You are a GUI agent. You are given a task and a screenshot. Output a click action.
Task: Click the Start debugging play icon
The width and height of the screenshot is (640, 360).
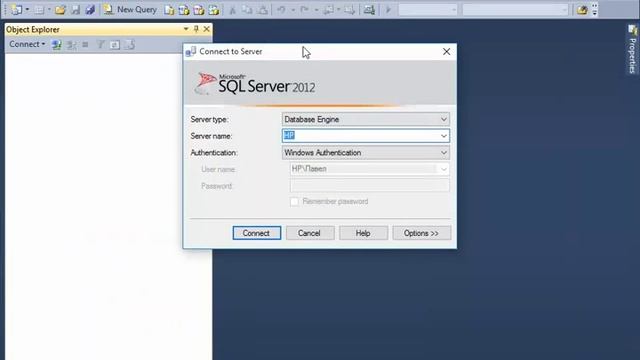click(x=388, y=10)
